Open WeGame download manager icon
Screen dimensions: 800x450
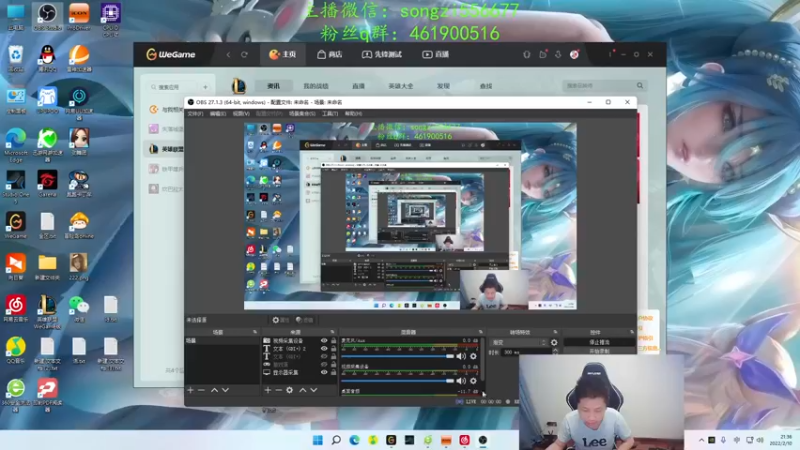point(559,54)
